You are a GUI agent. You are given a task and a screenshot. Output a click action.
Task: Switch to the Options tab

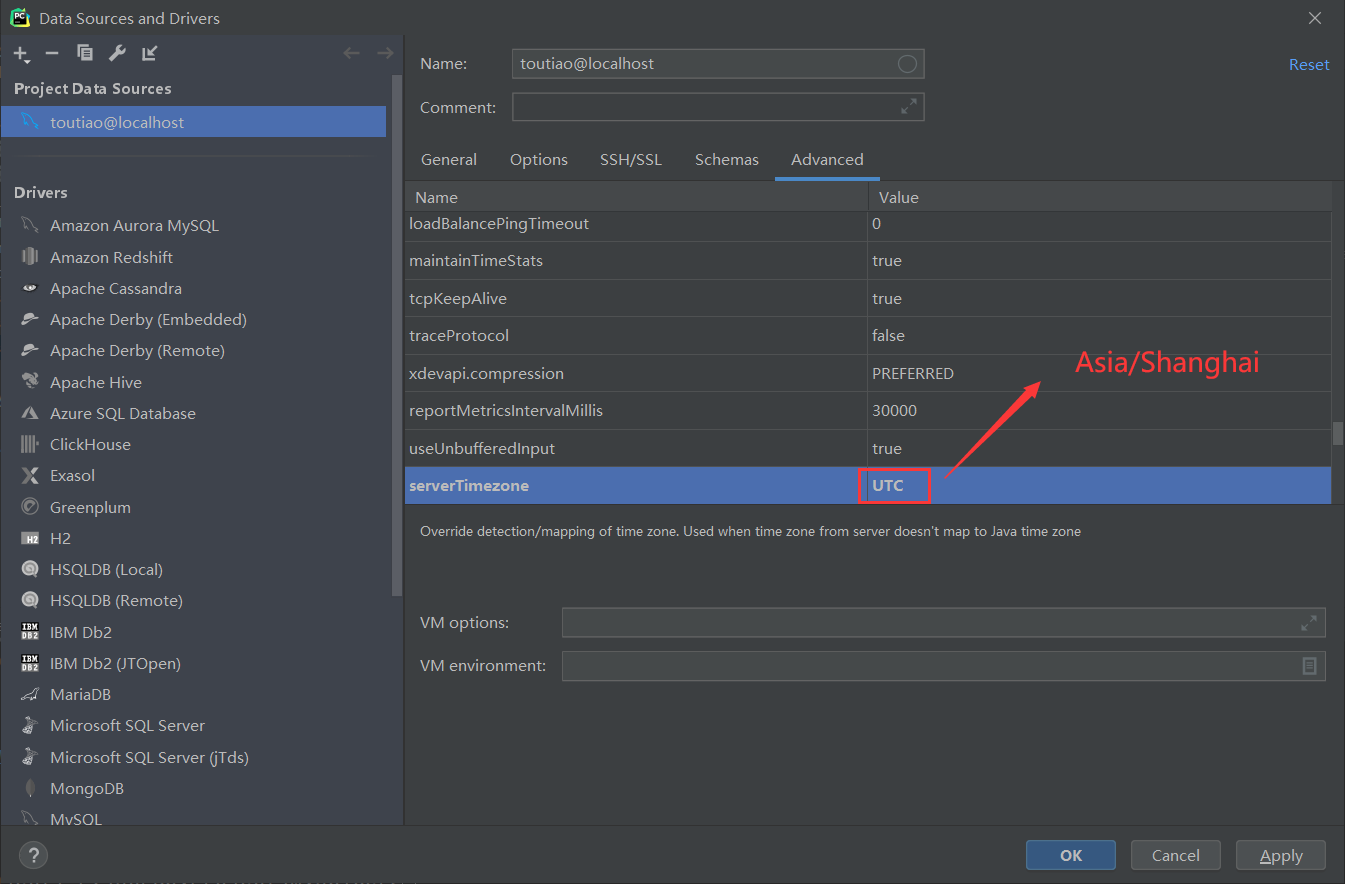point(539,159)
